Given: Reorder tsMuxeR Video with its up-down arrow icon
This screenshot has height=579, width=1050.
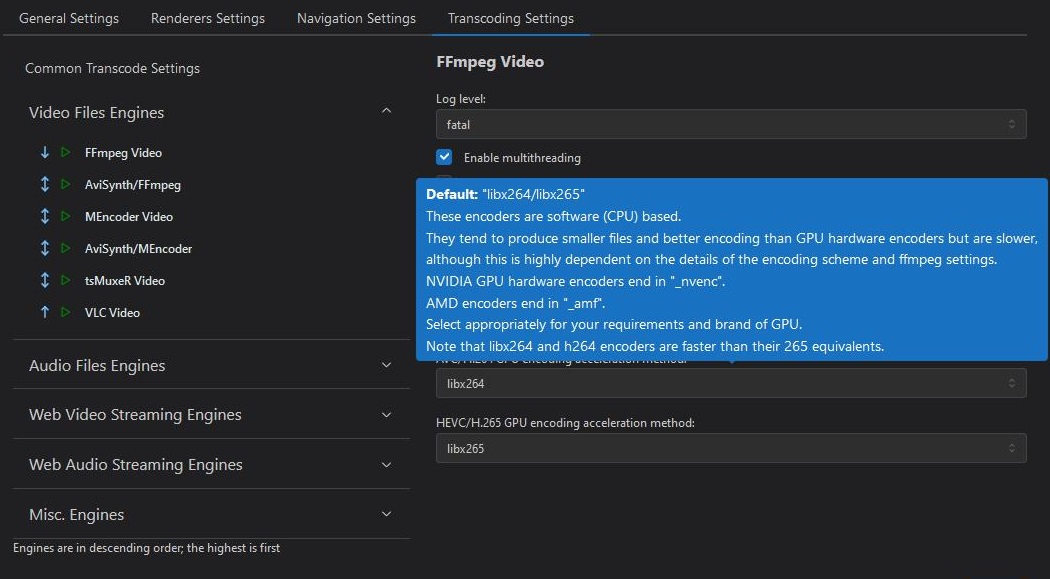Looking at the screenshot, I should (45, 280).
